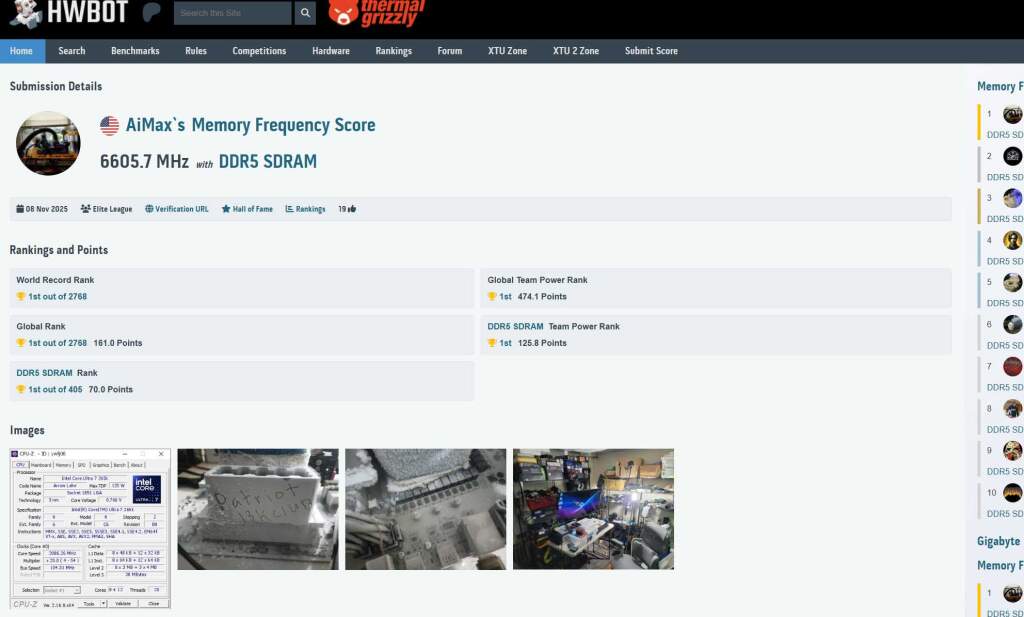Click the United States flag icon
The image size is (1024, 617).
[110, 126]
